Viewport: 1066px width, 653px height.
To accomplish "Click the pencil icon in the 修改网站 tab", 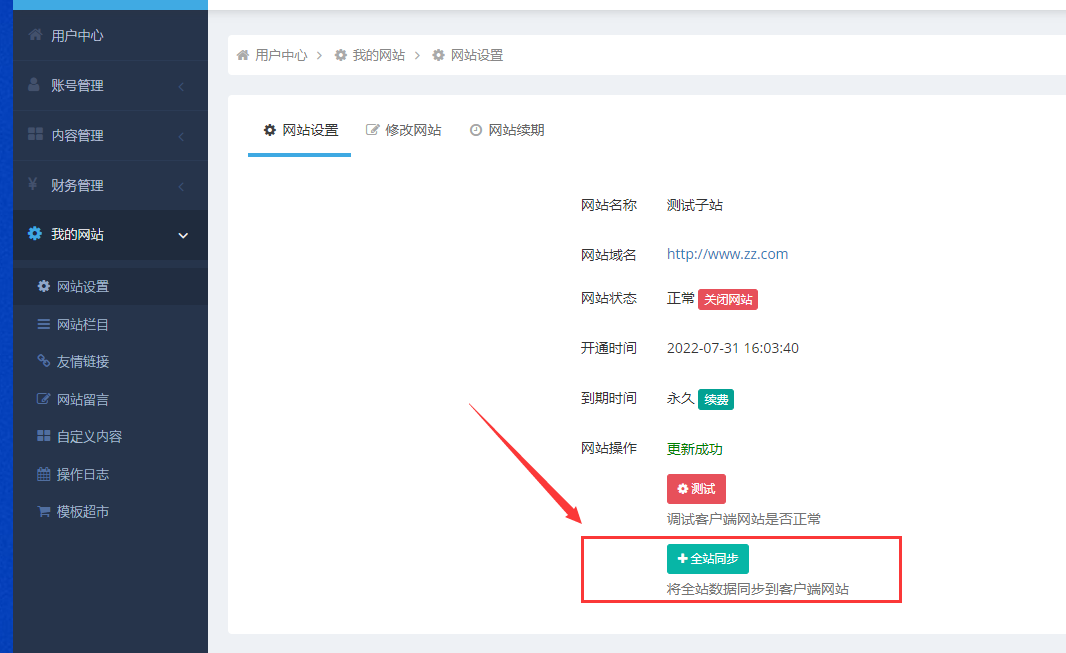I will click(x=372, y=130).
